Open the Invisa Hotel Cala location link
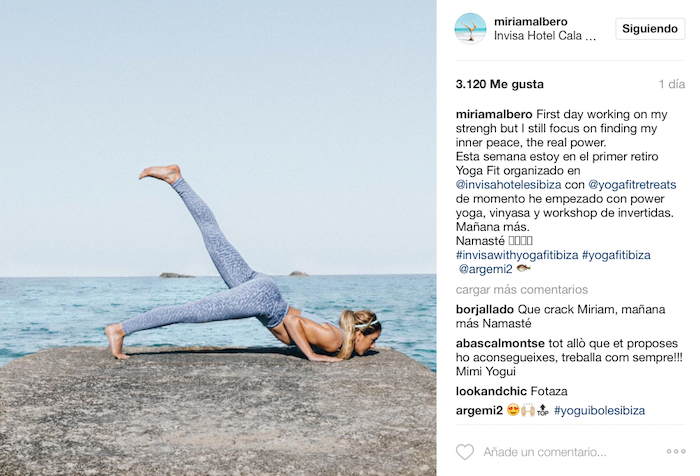The height and width of the screenshot is (476, 700). 545,36
